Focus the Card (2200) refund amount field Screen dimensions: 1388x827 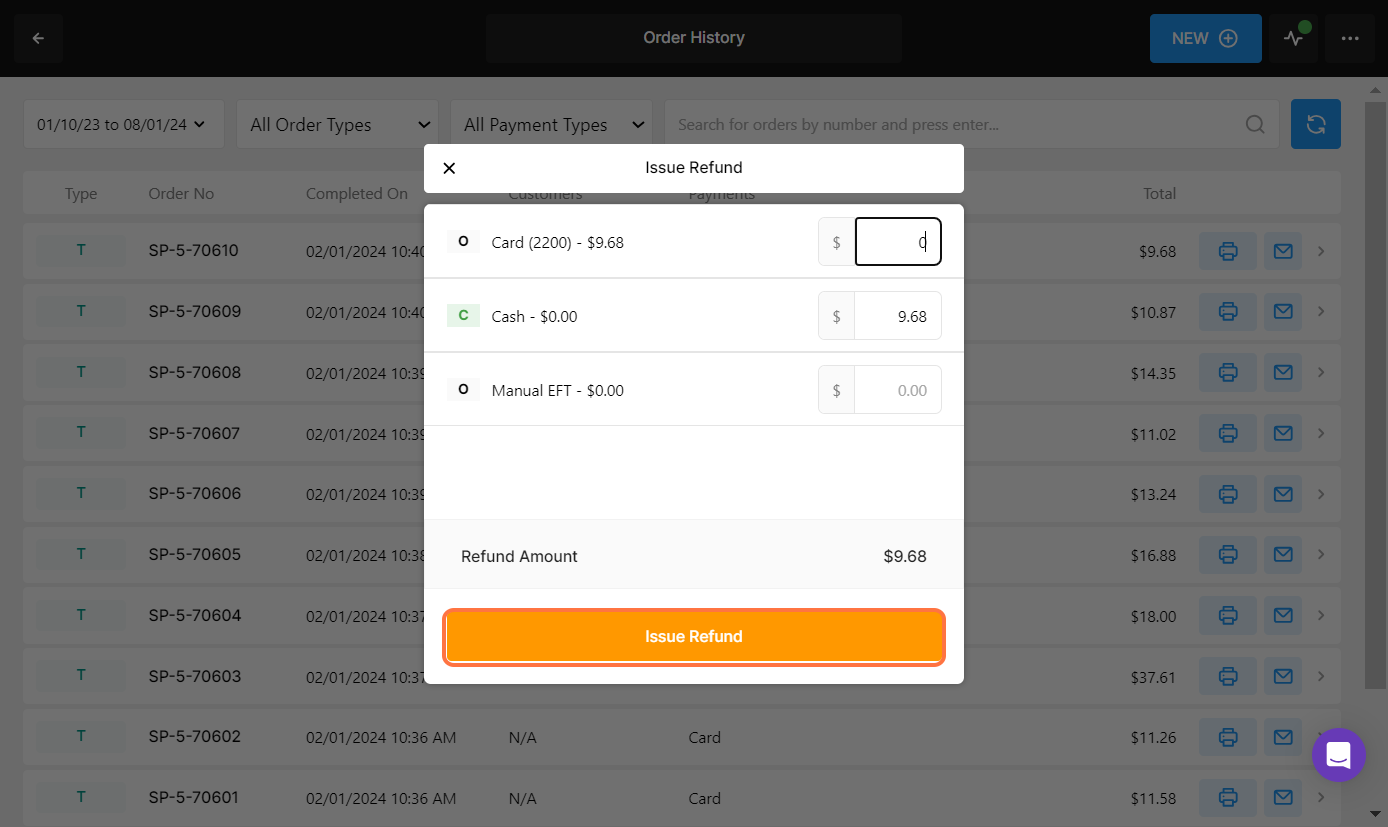click(897, 242)
